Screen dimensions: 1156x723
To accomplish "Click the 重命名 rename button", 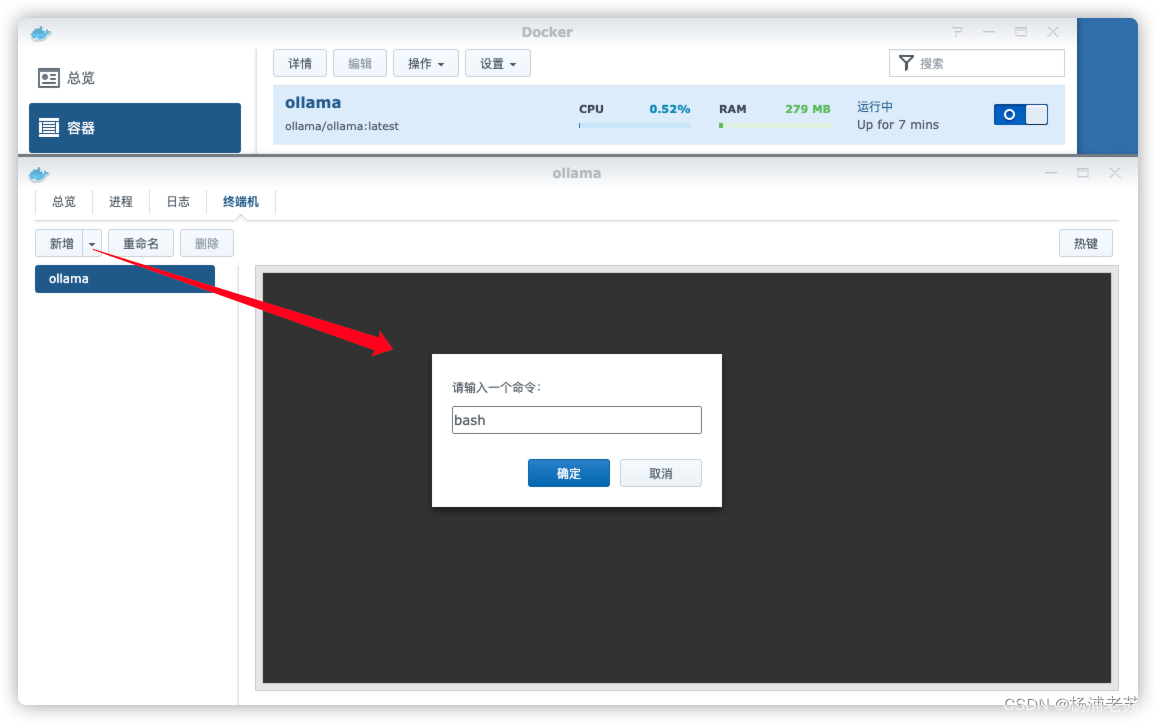I will [x=141, y=244].
